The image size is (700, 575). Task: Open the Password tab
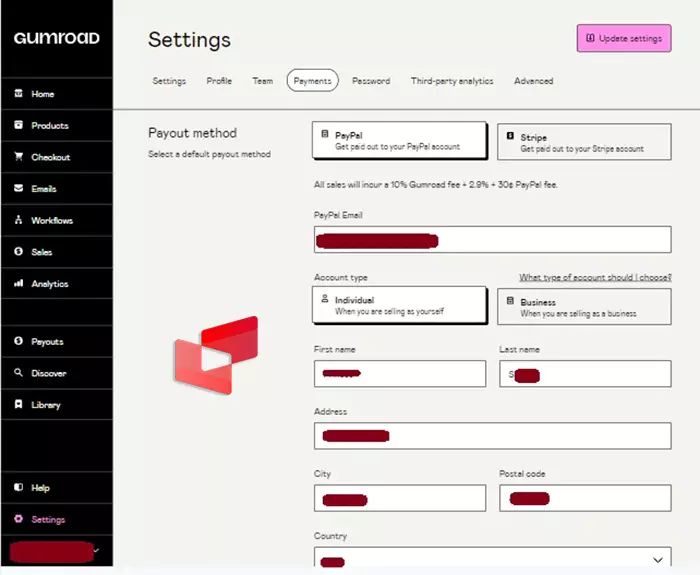click(x=371, y=81)
